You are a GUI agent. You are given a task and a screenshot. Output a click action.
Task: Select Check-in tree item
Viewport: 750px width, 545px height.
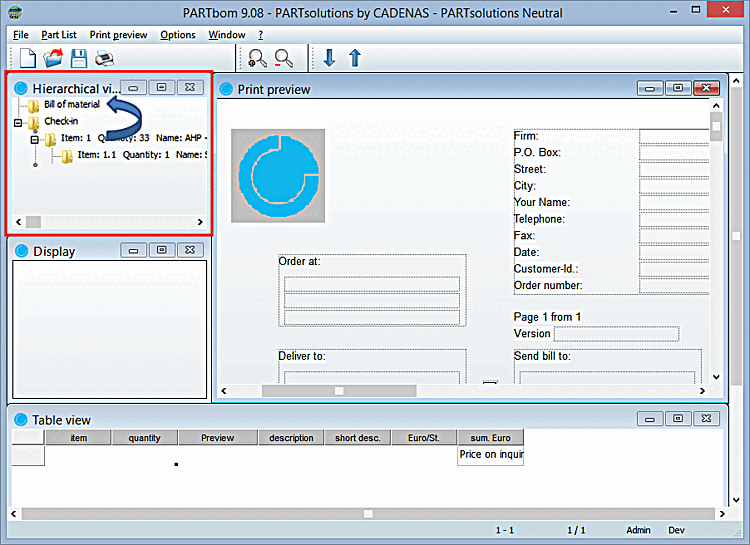pyautogui.click(x=61, y=121)
